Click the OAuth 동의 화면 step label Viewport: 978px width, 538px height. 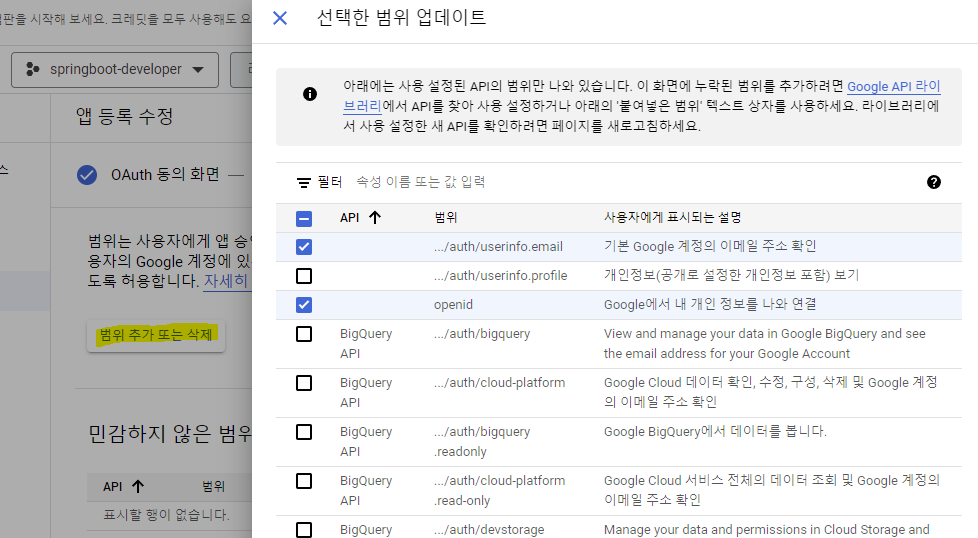pos(165,175)
